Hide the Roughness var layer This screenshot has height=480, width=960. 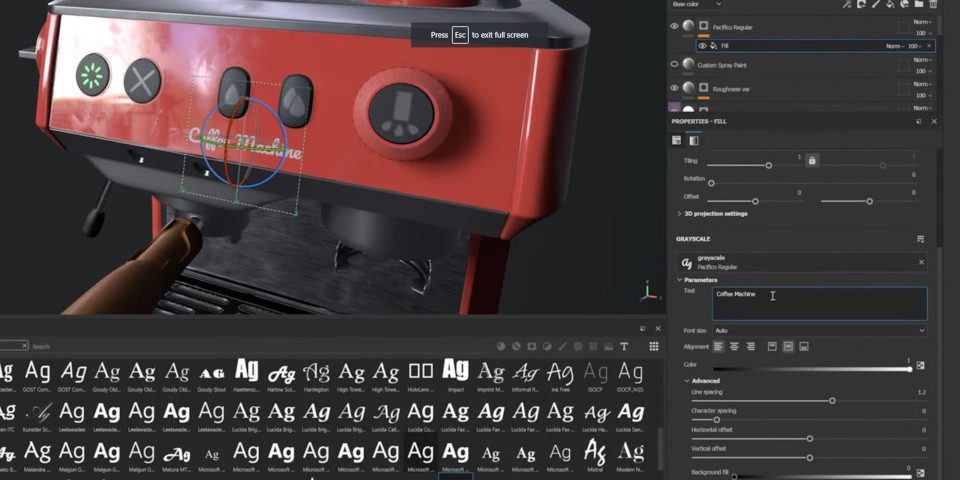(674, 88)
